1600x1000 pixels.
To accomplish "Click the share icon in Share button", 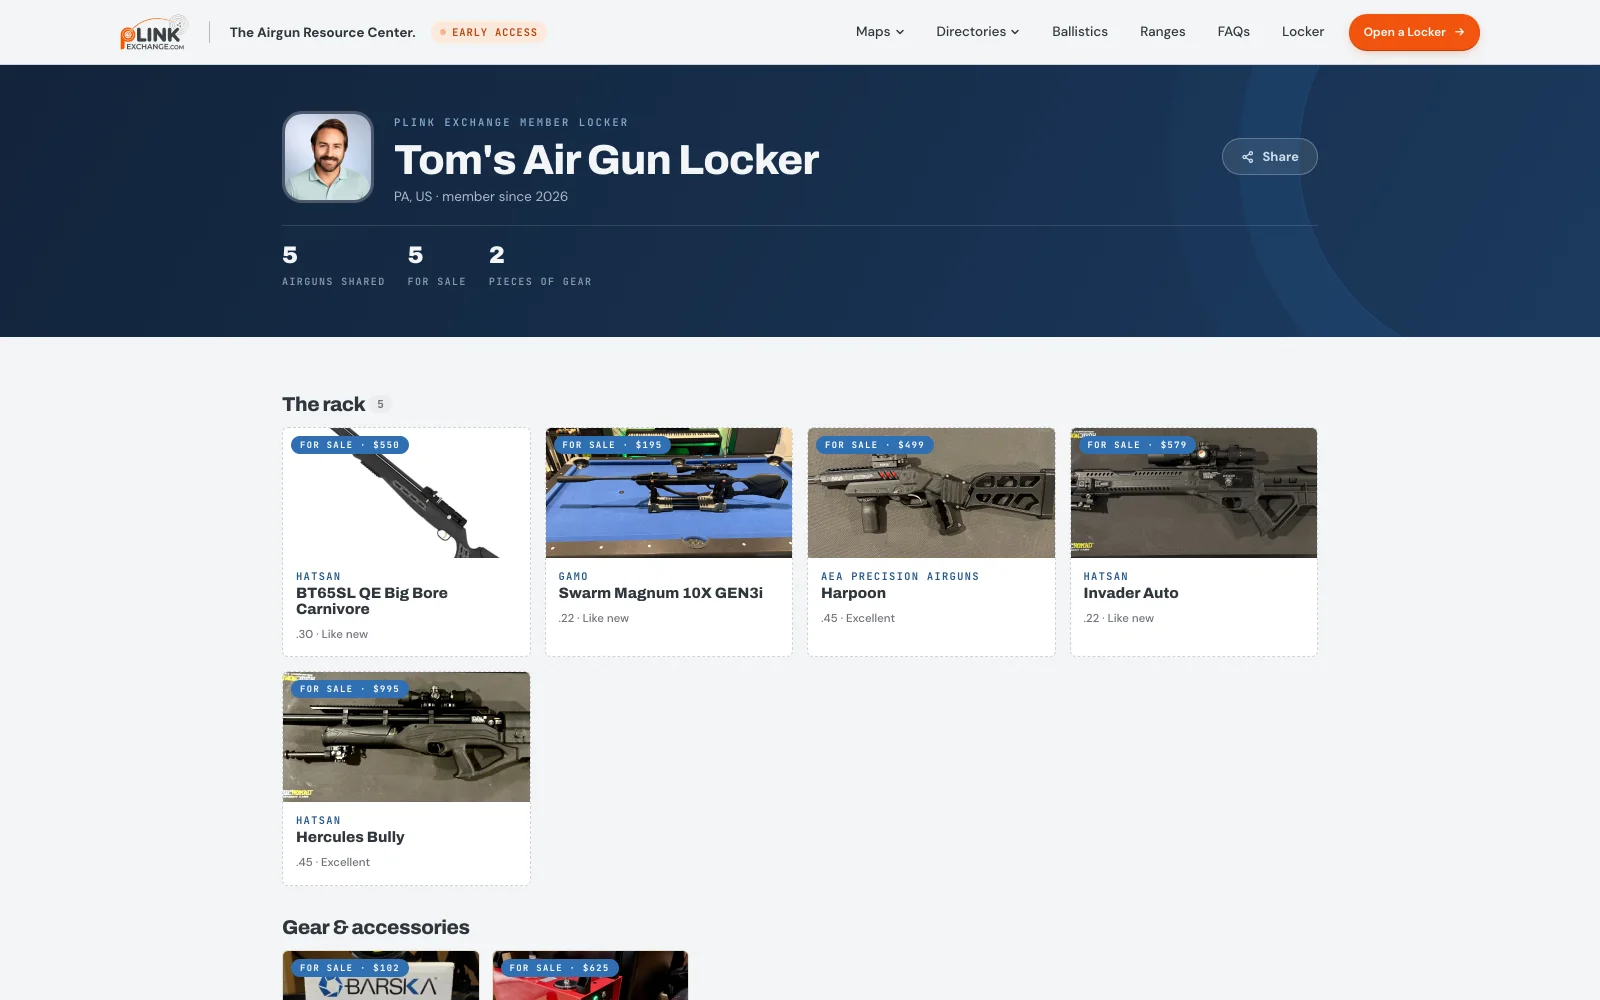I will tap(1247, 157).
